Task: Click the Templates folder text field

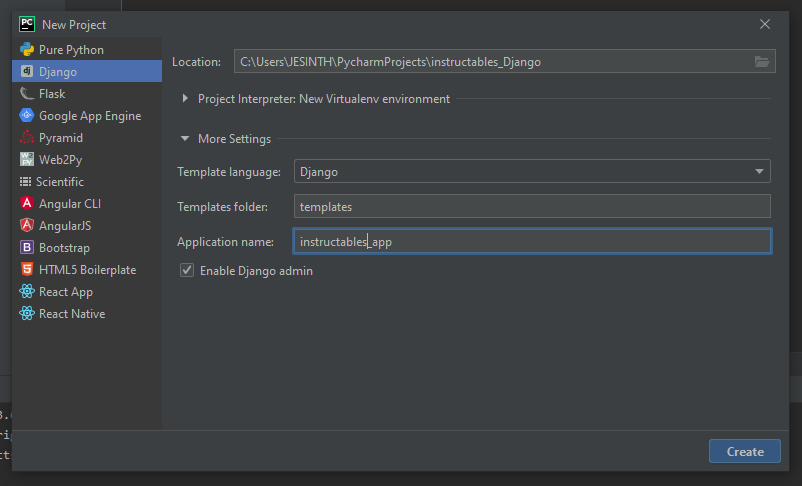Action: (532, 207)
